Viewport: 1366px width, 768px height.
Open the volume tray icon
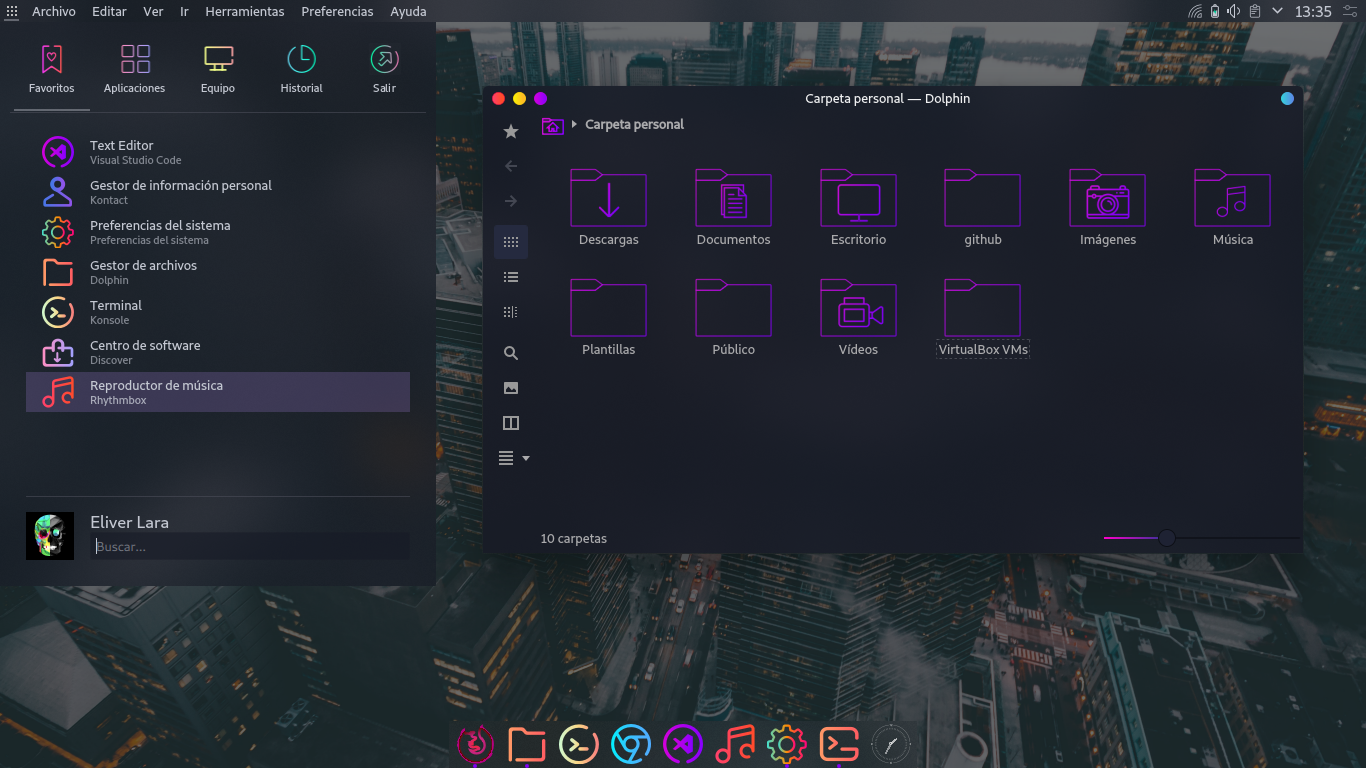click(x=1233, y=11)
